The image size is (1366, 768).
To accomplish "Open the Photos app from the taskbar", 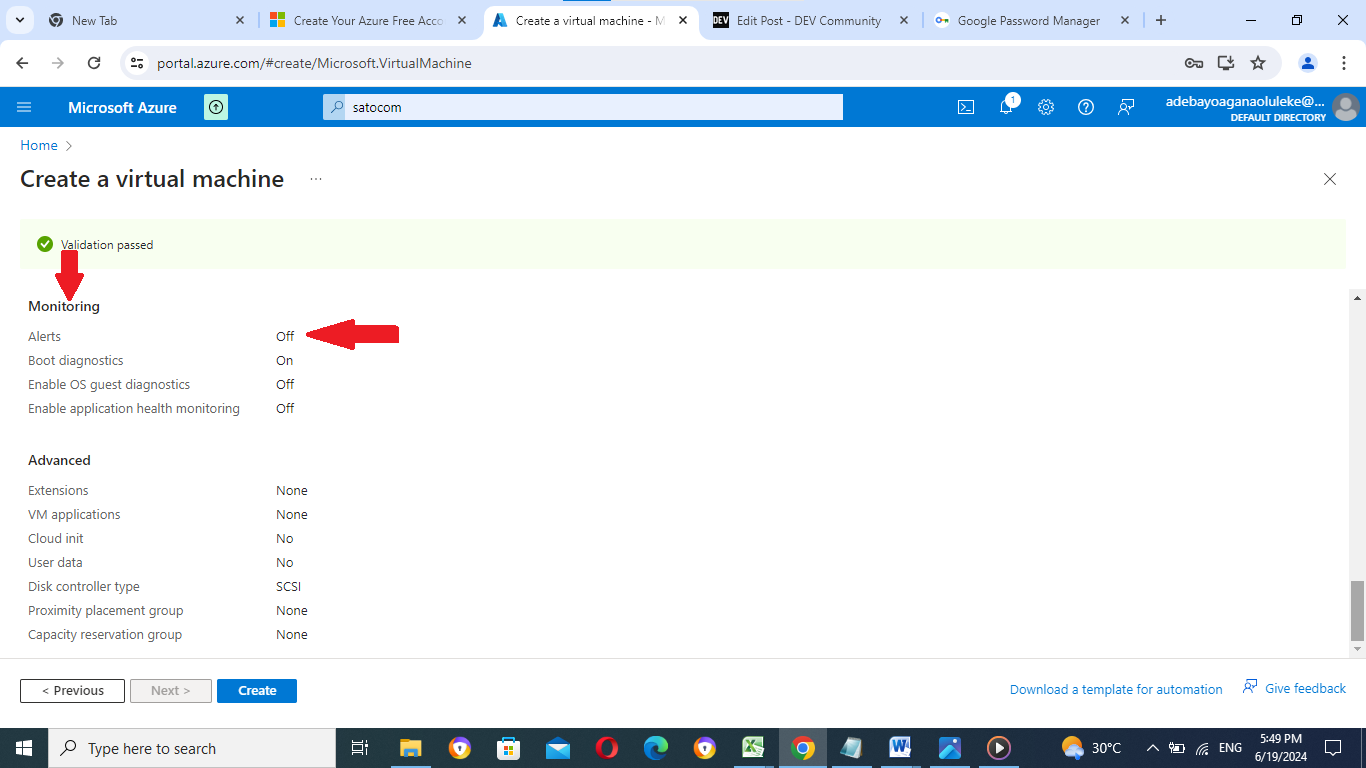I will pos(950,748).
